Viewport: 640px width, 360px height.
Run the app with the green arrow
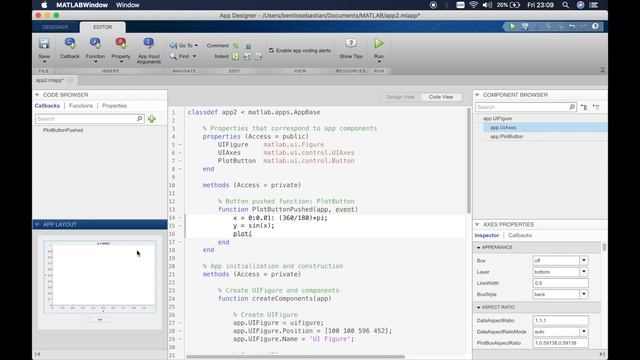(379, 43)
